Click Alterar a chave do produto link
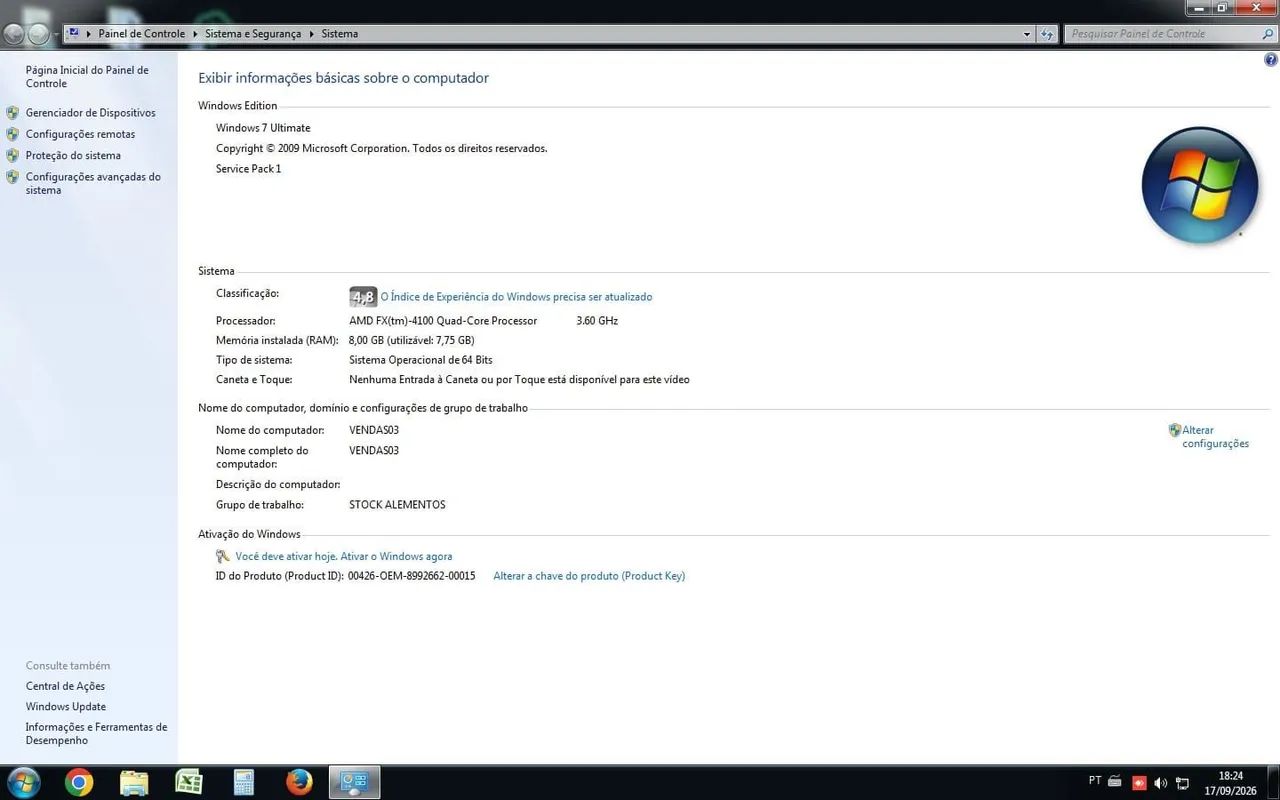The height and width of the screenshot is (800, 1280). [589, 576]
